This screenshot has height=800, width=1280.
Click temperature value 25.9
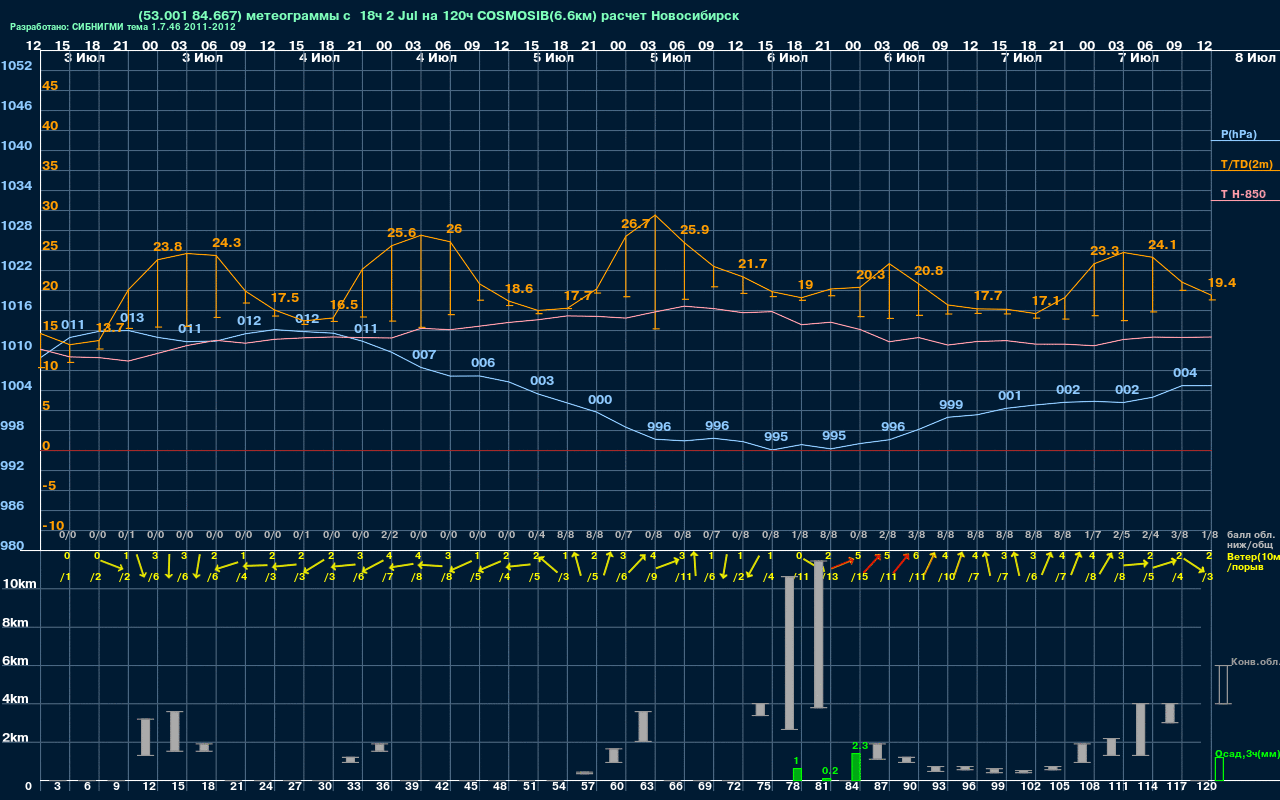(694, 230)
